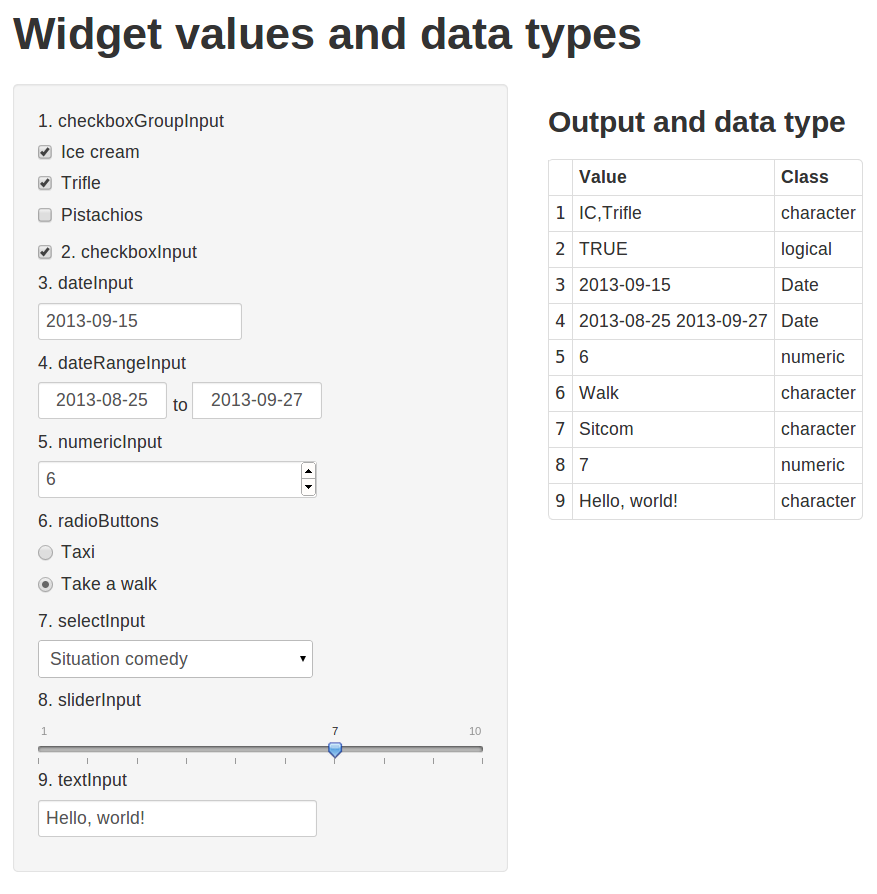The height and width of the screenshot is (894, 877).
Task: Click the date range start field 2013-08-25
Action: [x=102, y=400]
